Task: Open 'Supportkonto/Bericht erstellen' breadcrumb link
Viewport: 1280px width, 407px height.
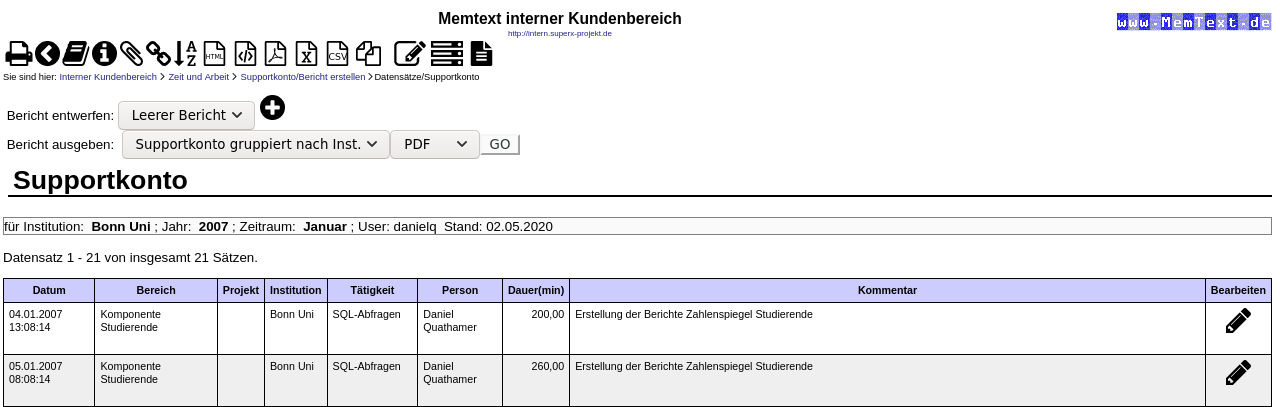Action: point(303,77)
